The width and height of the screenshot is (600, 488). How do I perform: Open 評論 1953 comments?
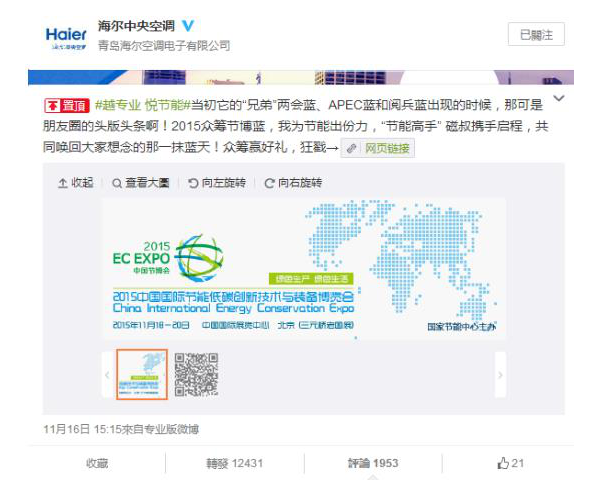click(x=373, y=463)
